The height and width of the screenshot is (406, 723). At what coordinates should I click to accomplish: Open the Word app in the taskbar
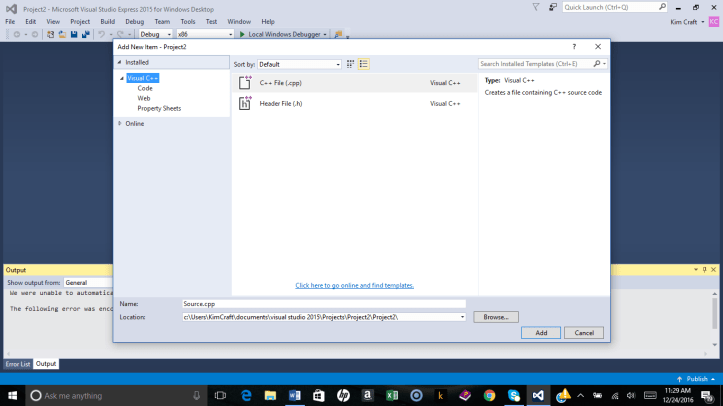coord(294,395)
